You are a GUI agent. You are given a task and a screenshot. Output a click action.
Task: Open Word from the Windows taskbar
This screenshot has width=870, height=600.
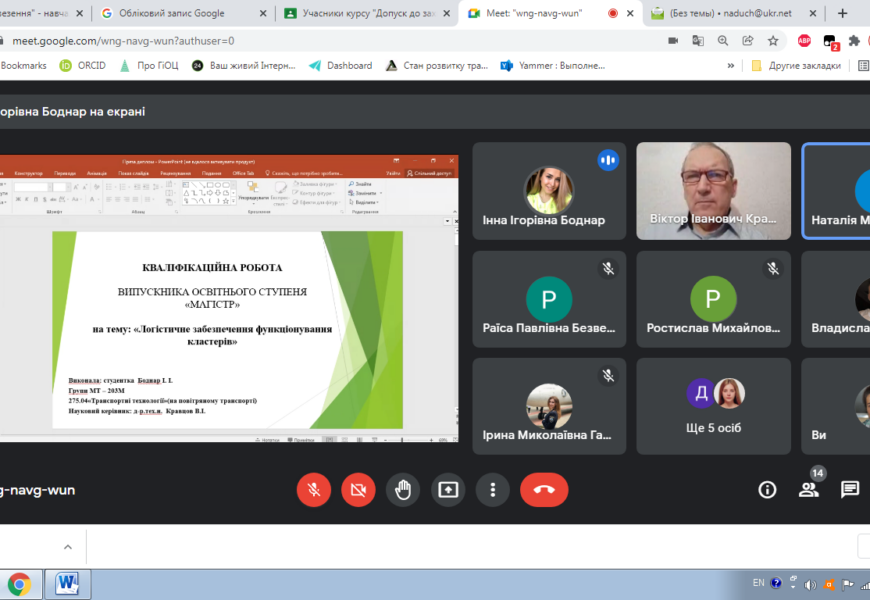coord(67,583)
